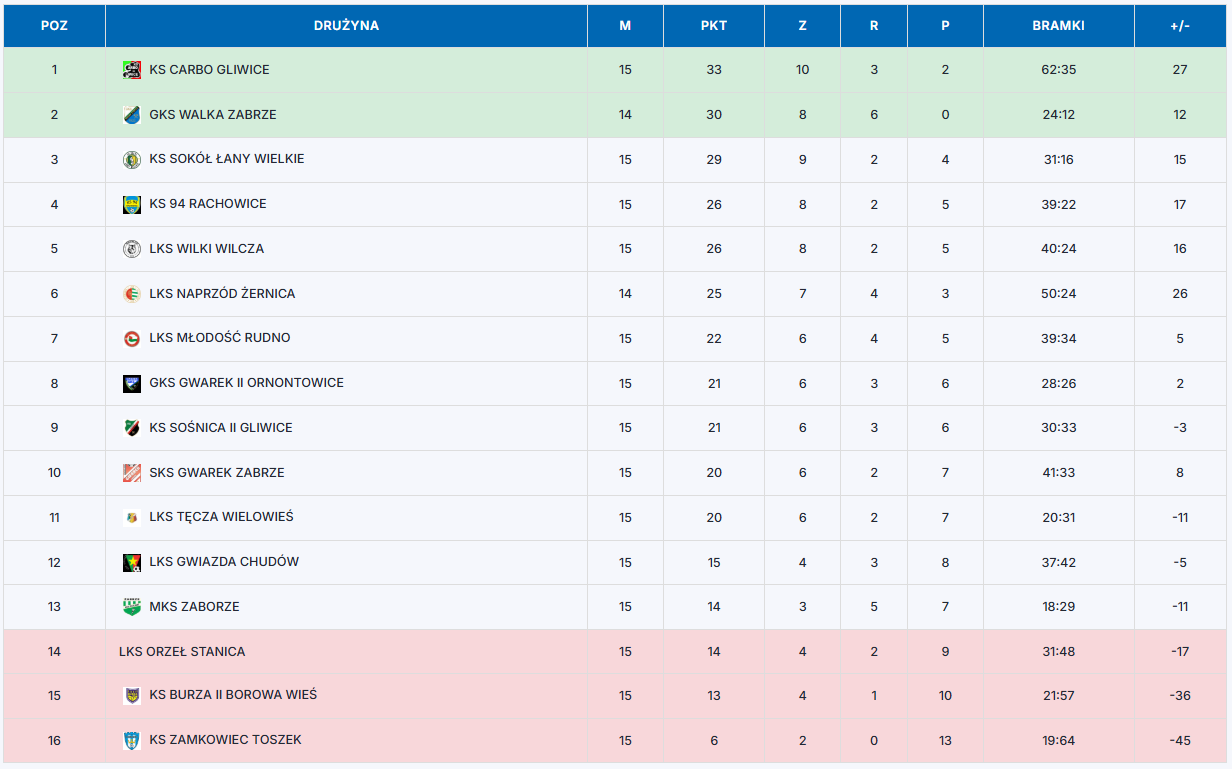1232x769 pixels.
Task: Sort table by the PKT column header
Action: (713, 26)
